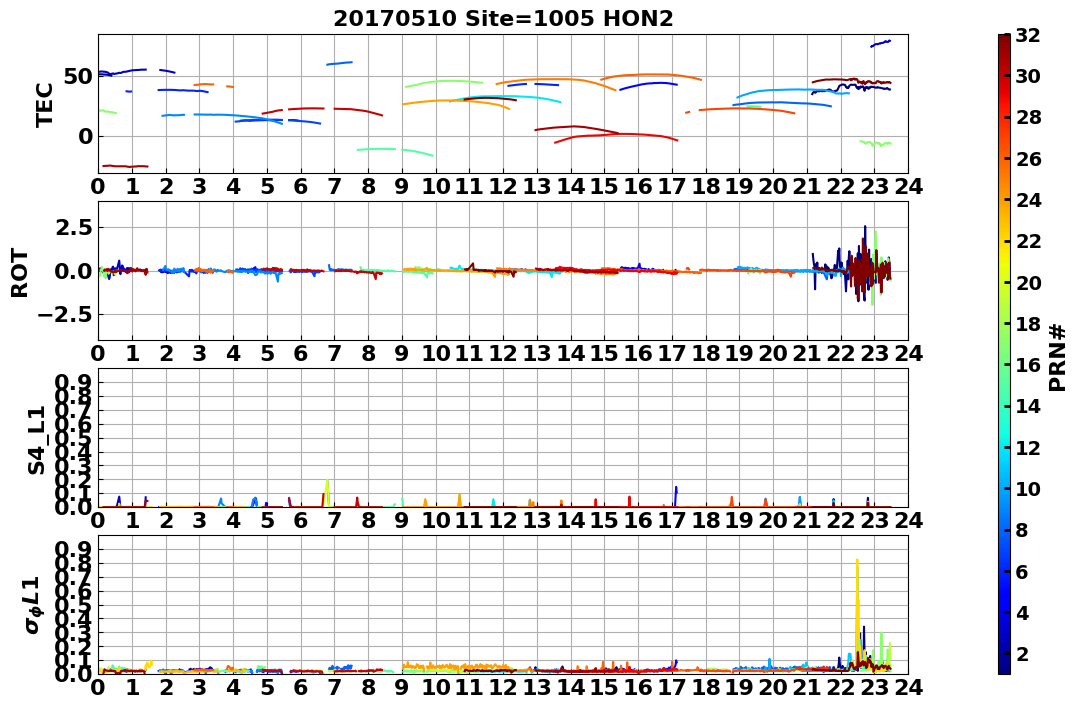Viewport: 1077px width, 709px height.
Task: Click x-axis tick '21' under the ROT panel
Action: point(806,354)
